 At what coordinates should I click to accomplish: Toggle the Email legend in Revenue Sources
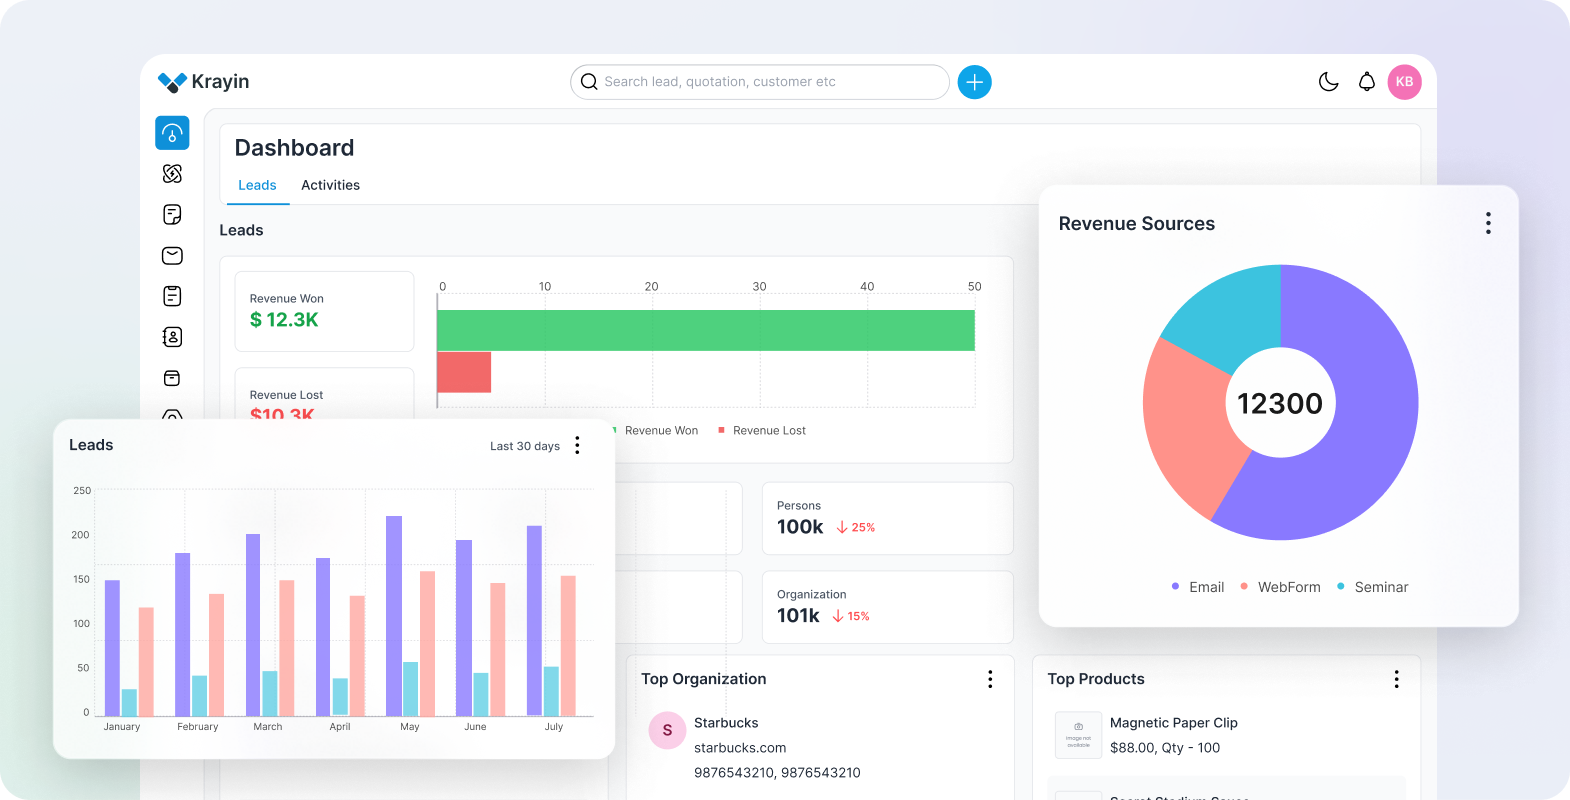coord(1198,587)
